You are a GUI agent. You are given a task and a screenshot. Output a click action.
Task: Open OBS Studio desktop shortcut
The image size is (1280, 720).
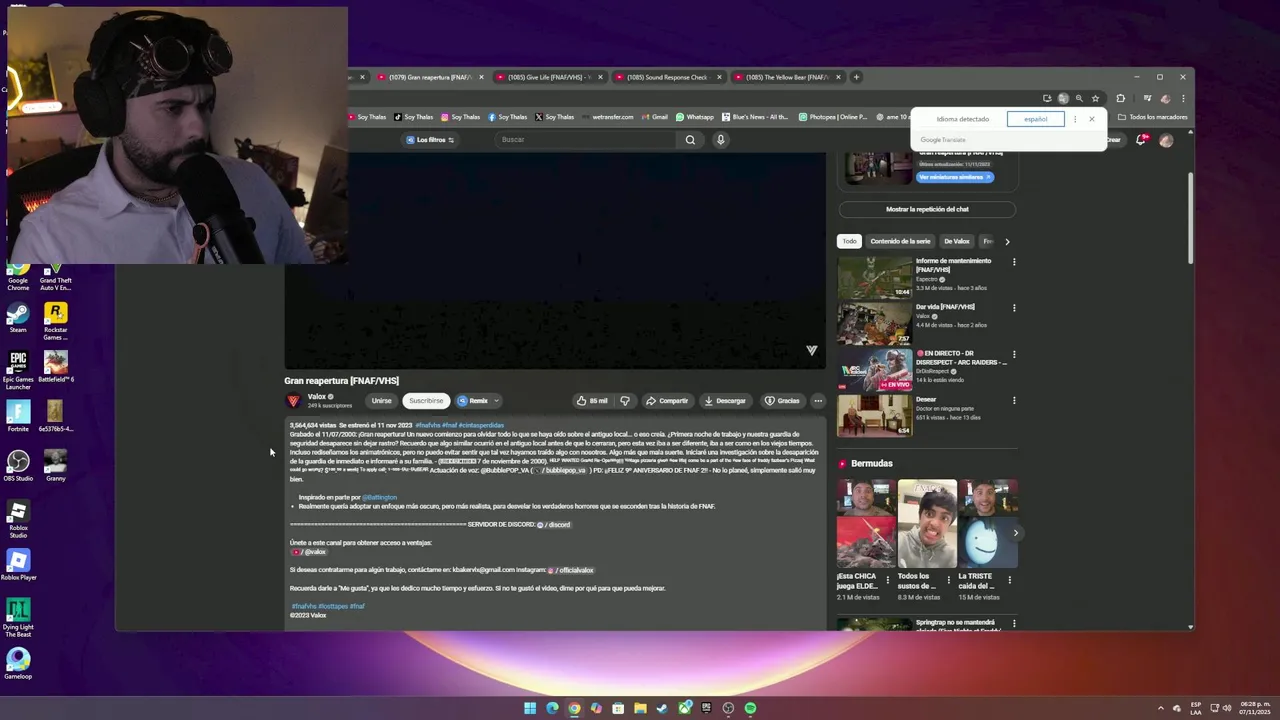[18, 466]
